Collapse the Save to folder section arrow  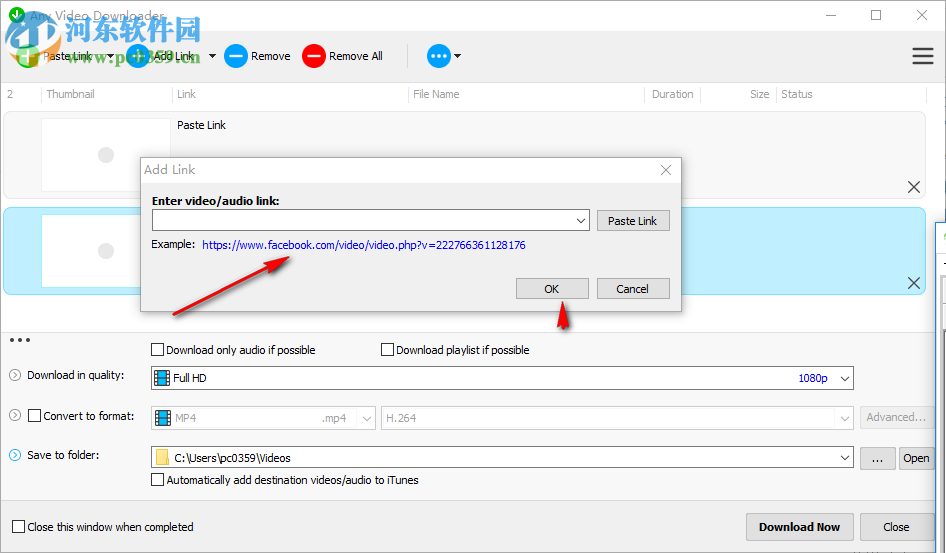(x=15, y=455)
